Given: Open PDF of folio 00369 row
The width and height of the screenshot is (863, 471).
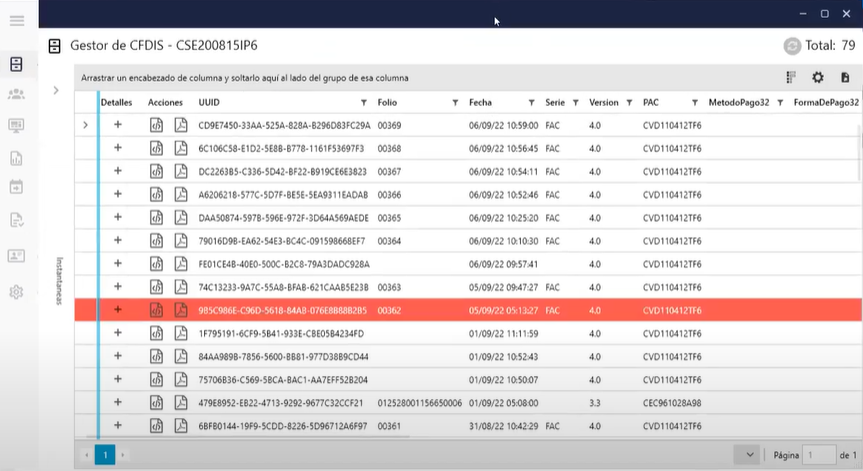Looking at the screenshot, I should click(181, 125).
